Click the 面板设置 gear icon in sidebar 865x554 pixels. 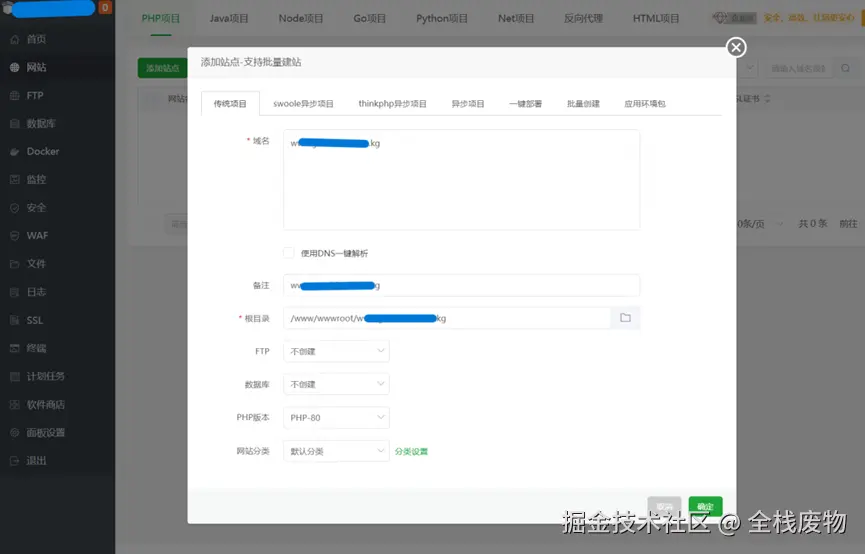point(15,433)
